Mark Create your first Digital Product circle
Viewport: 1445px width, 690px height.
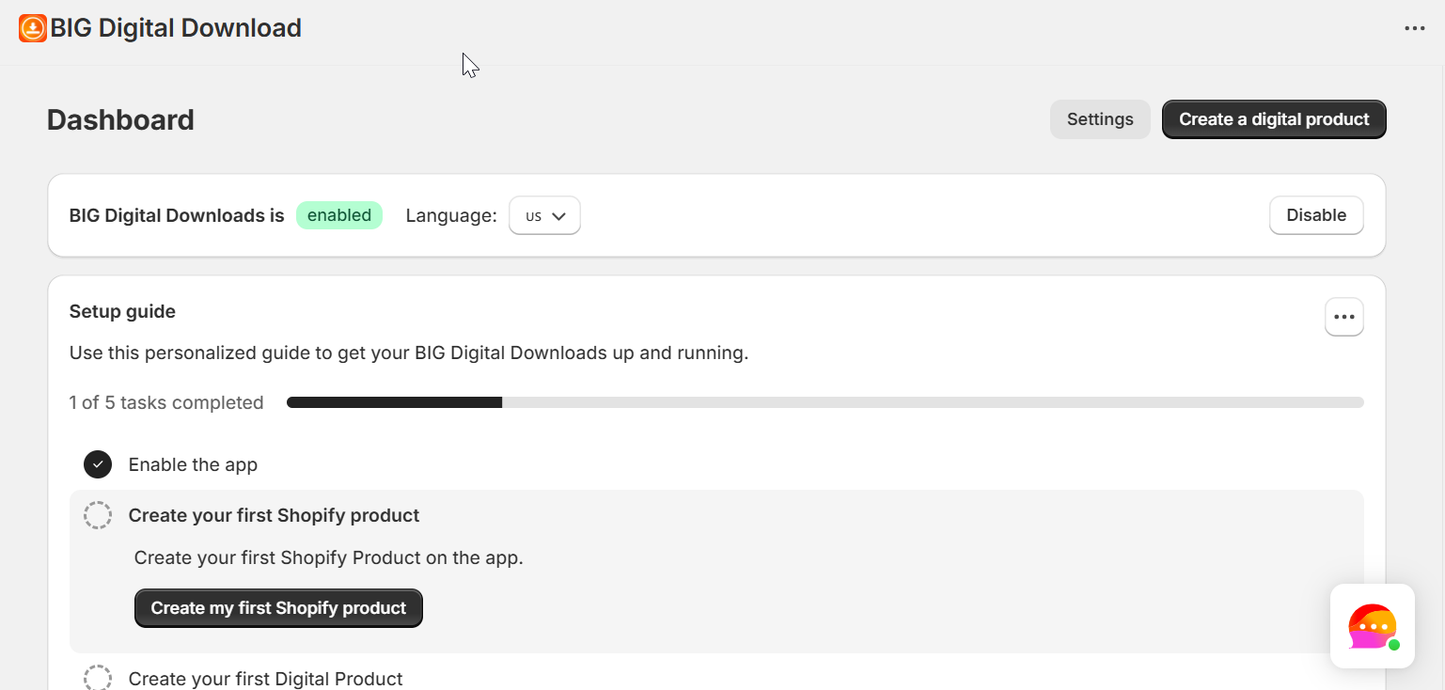[x=97, y=678]
